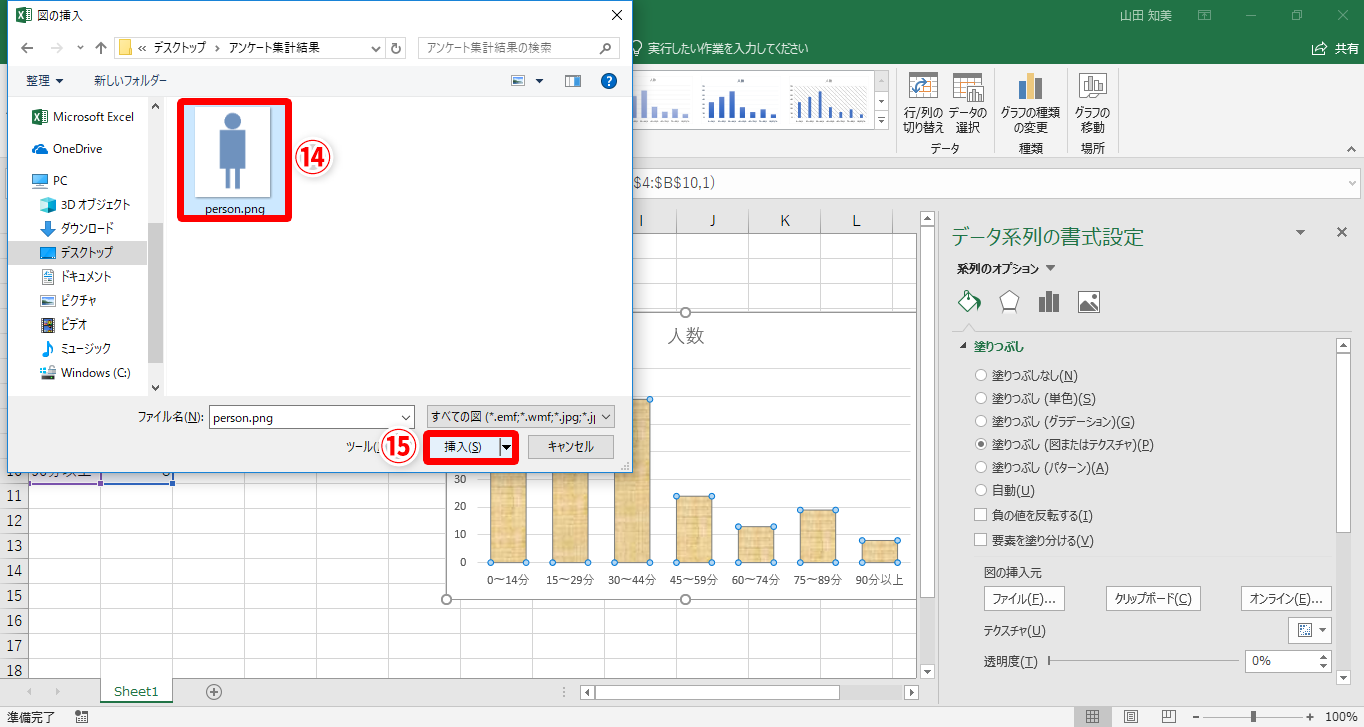
Task: Select ピクチャ in the navigation pane
Action: [69, 300]
